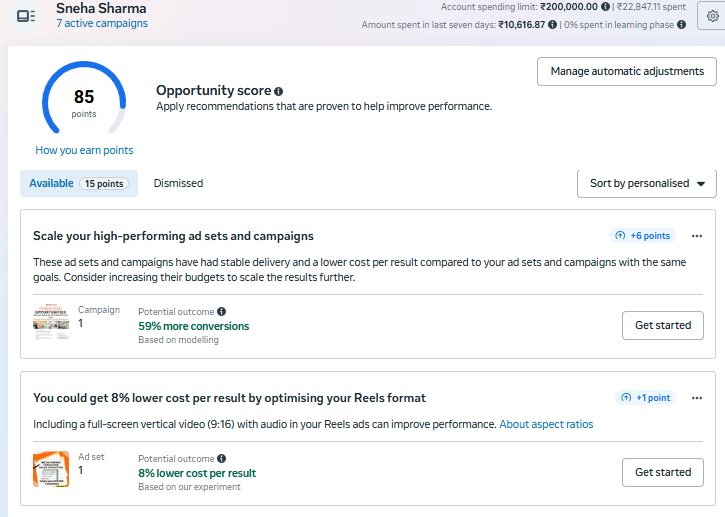
Task: Expand the Sort by personalised dropdown
Action: point(646,184)
